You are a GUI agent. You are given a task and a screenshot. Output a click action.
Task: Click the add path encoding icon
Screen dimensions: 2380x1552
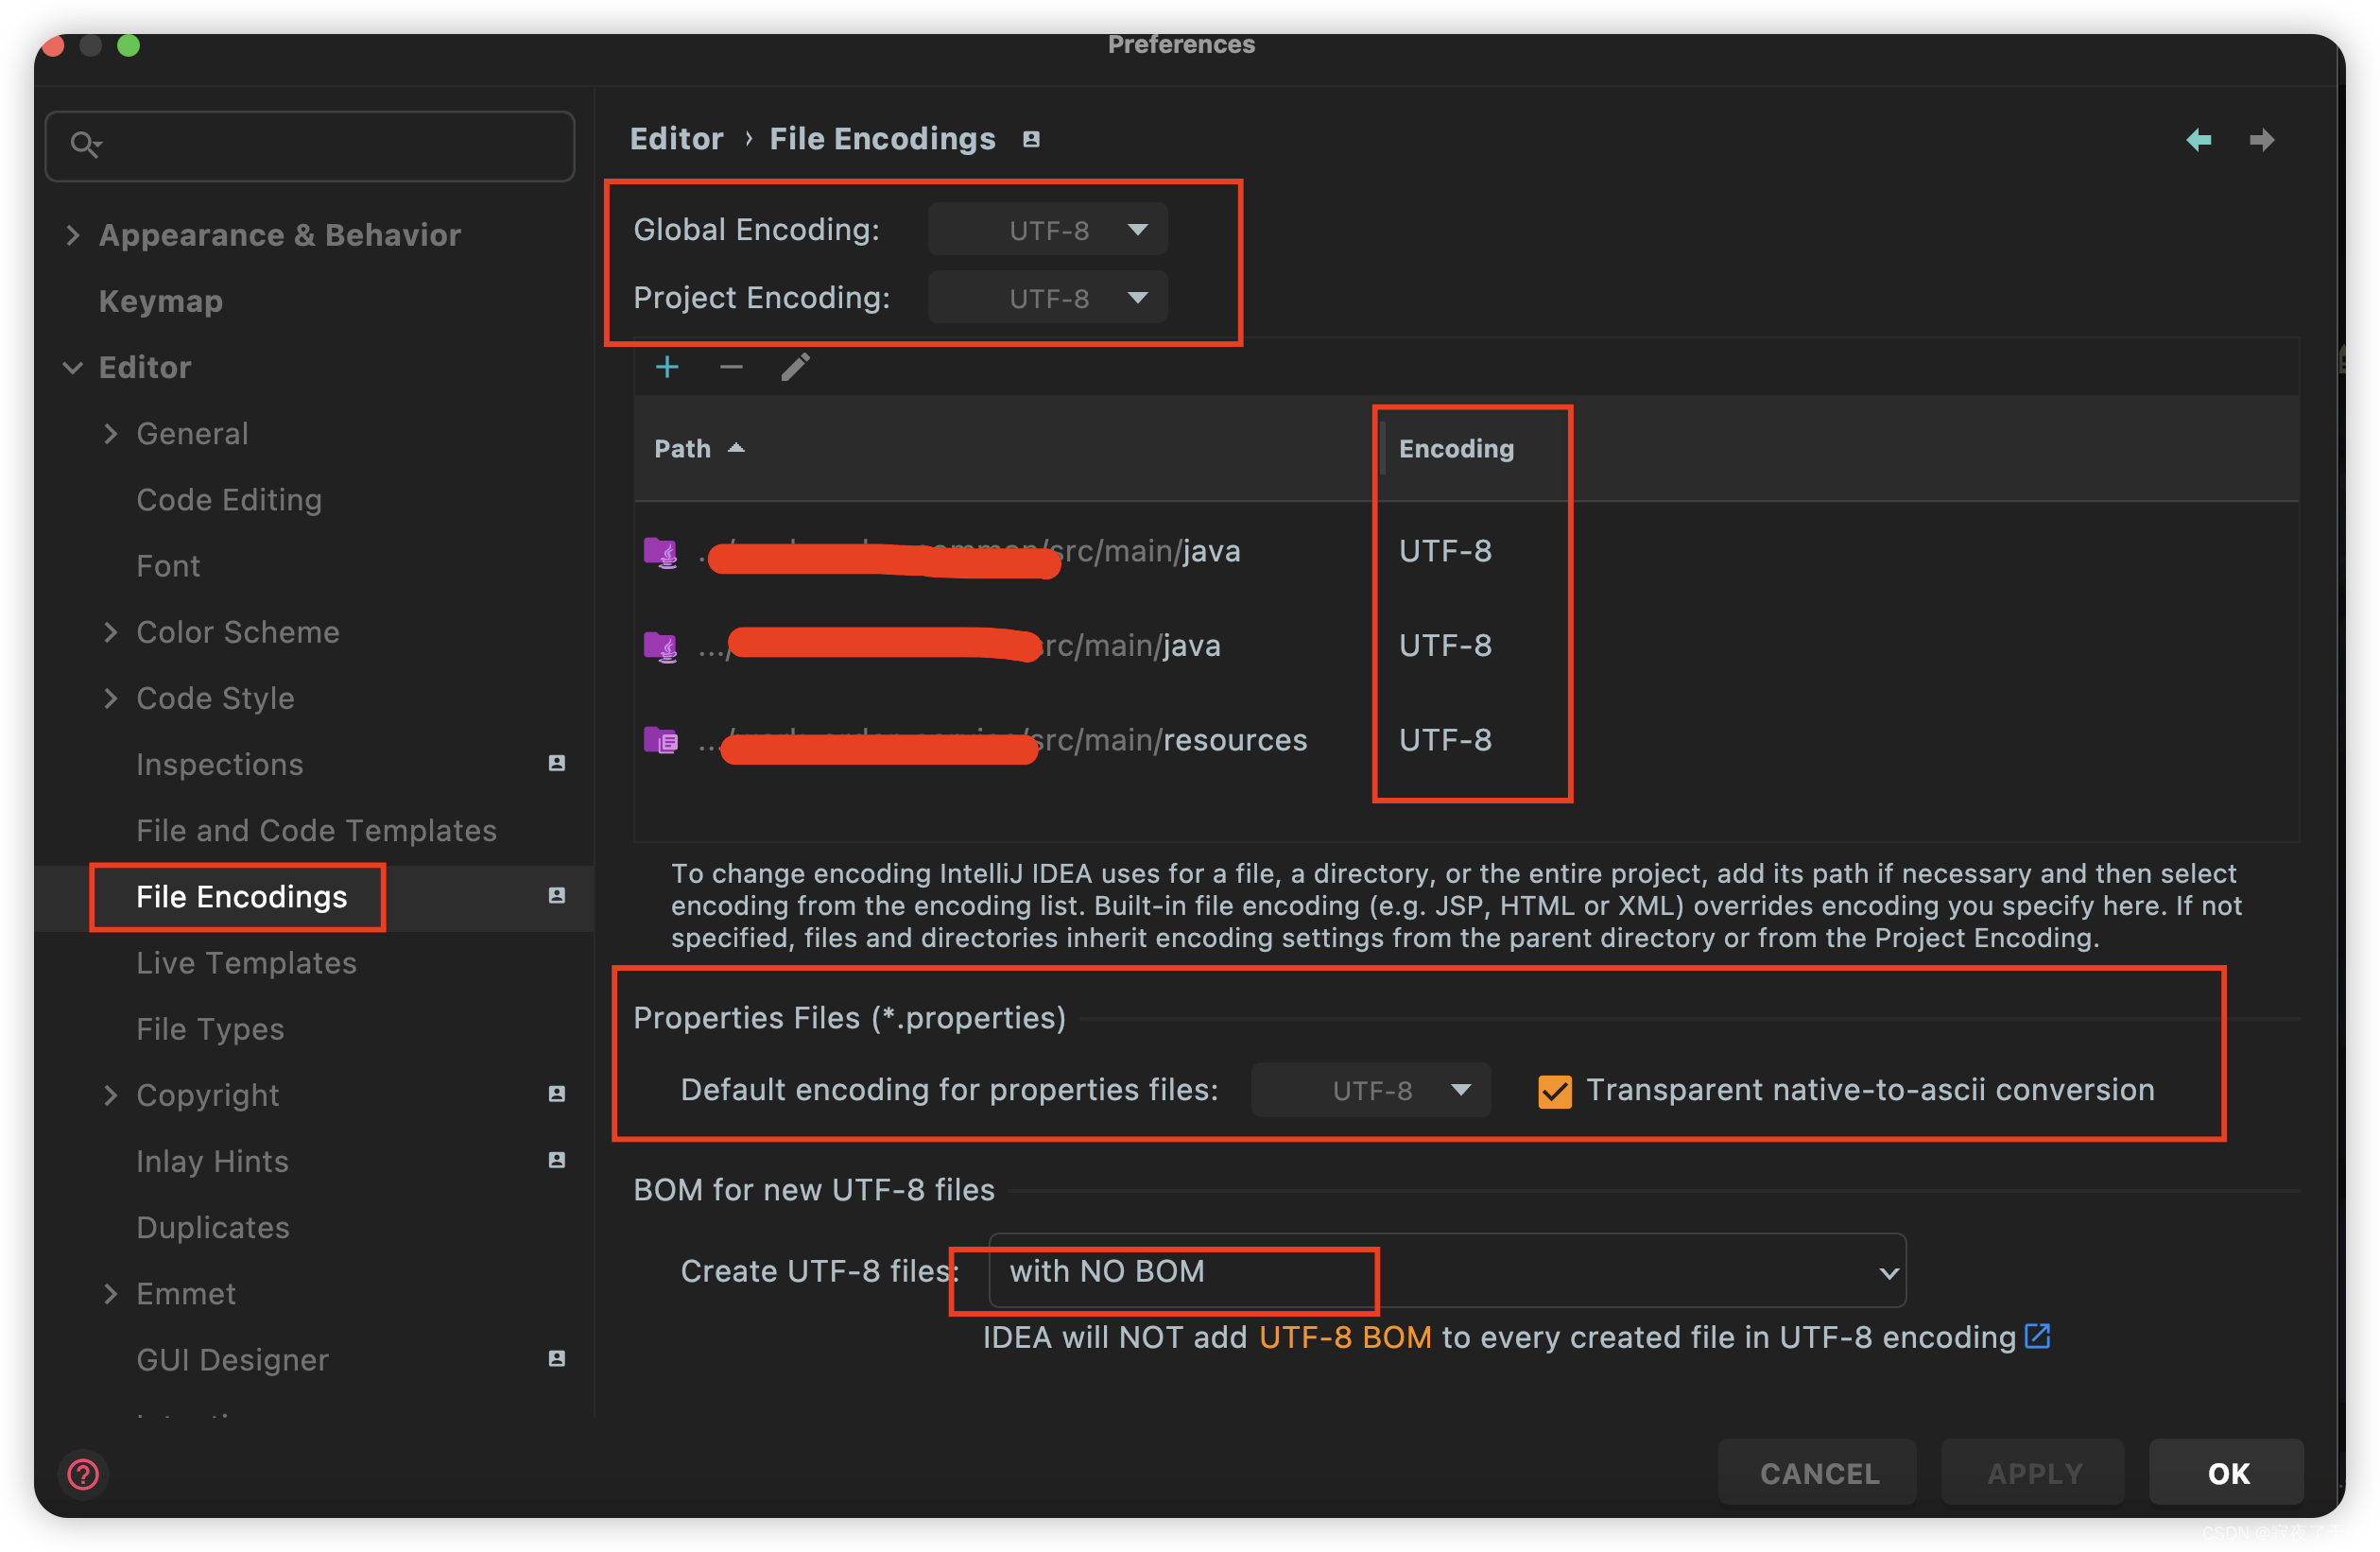coord(668,366)
